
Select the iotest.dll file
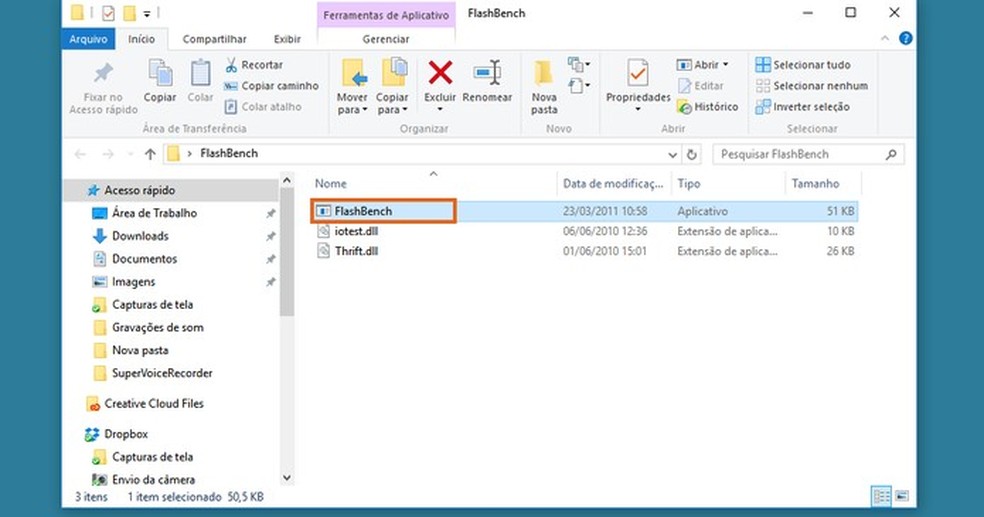(356, 231)
